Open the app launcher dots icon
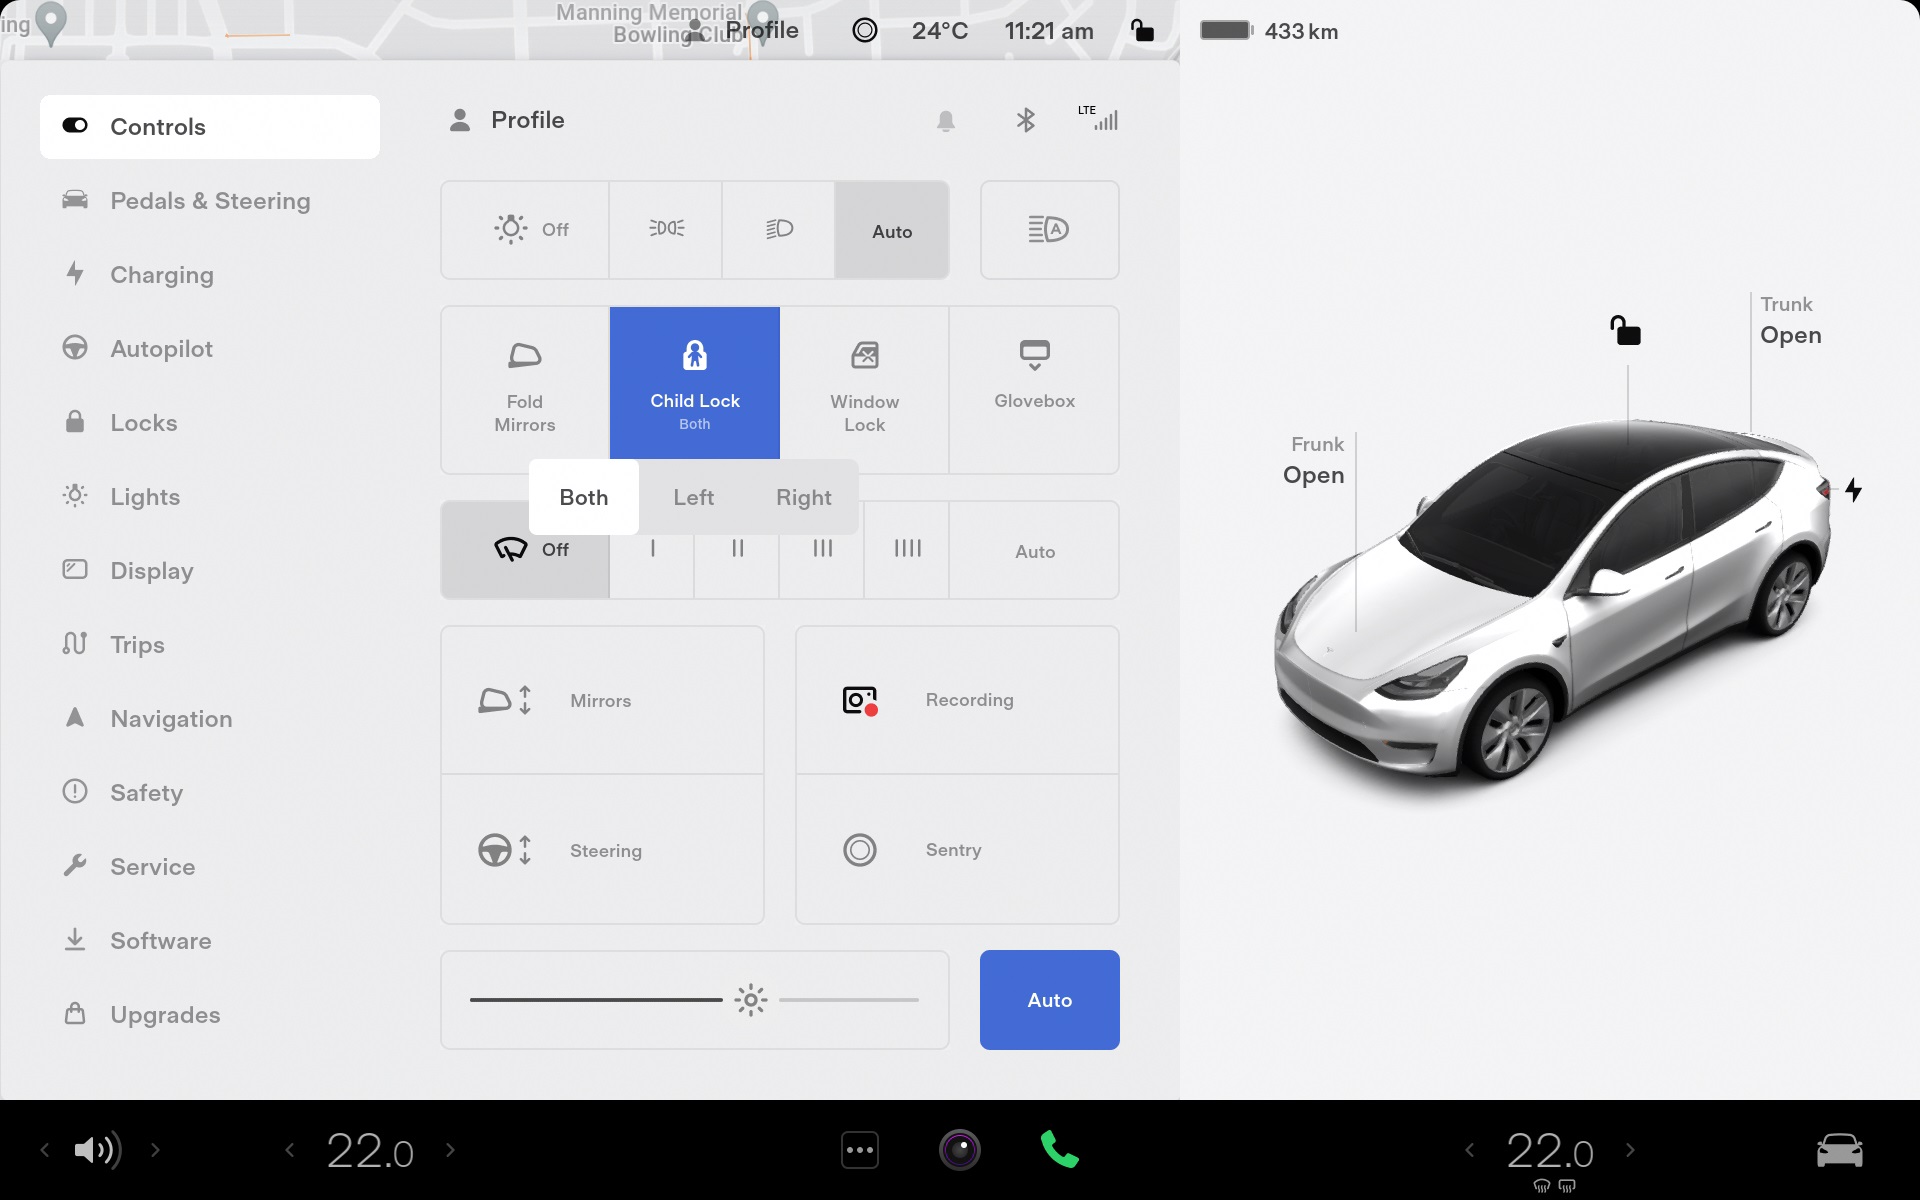The height and width of the screenshot is (1200, 1920). [x=860, y=1150]
